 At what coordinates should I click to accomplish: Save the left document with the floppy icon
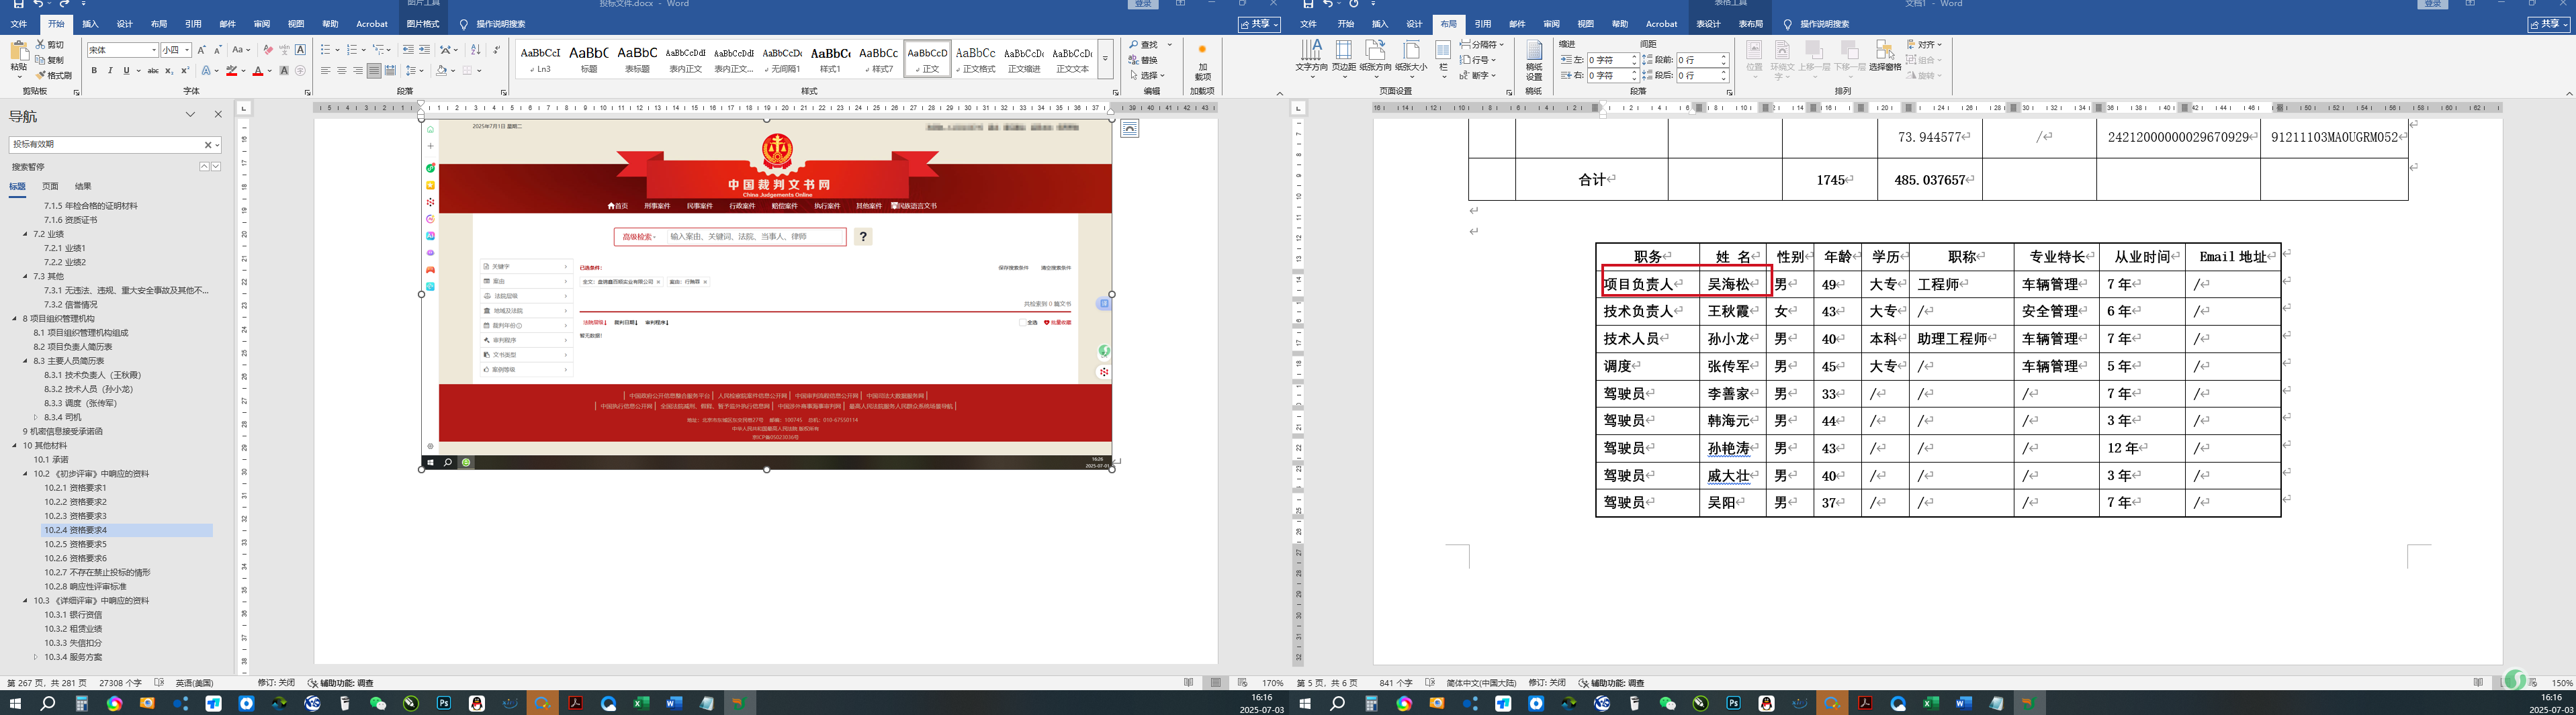[x=19, y=4]
